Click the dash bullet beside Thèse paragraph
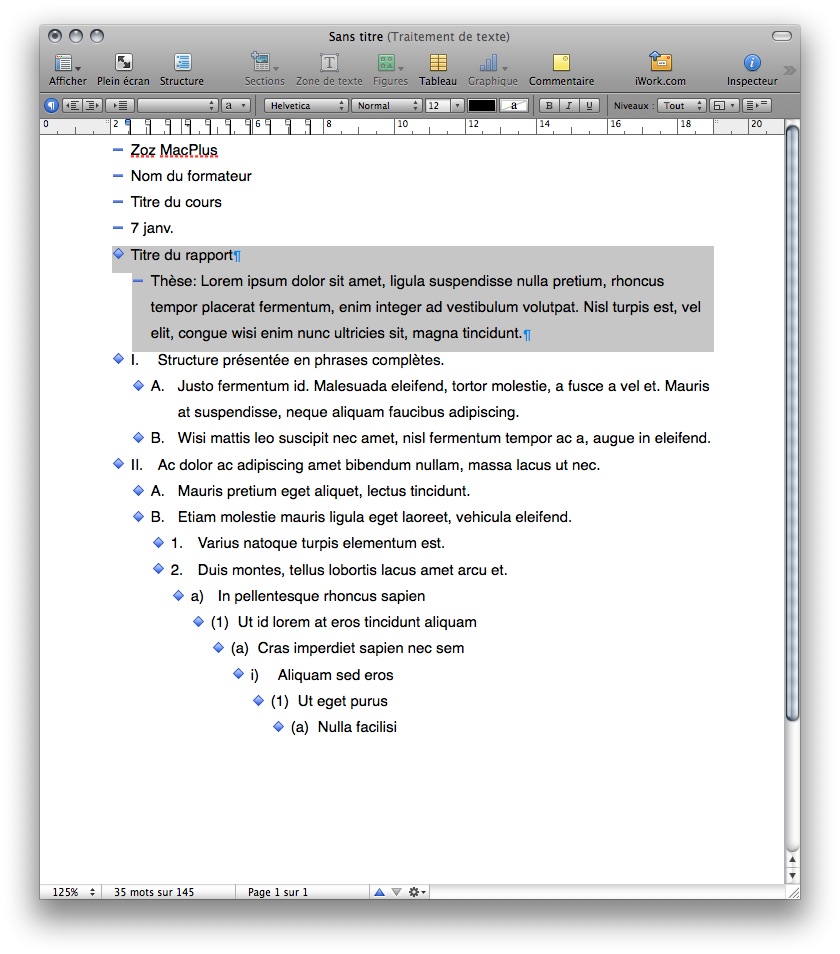Viewport: 840px width, 954px height. point(138,280)
